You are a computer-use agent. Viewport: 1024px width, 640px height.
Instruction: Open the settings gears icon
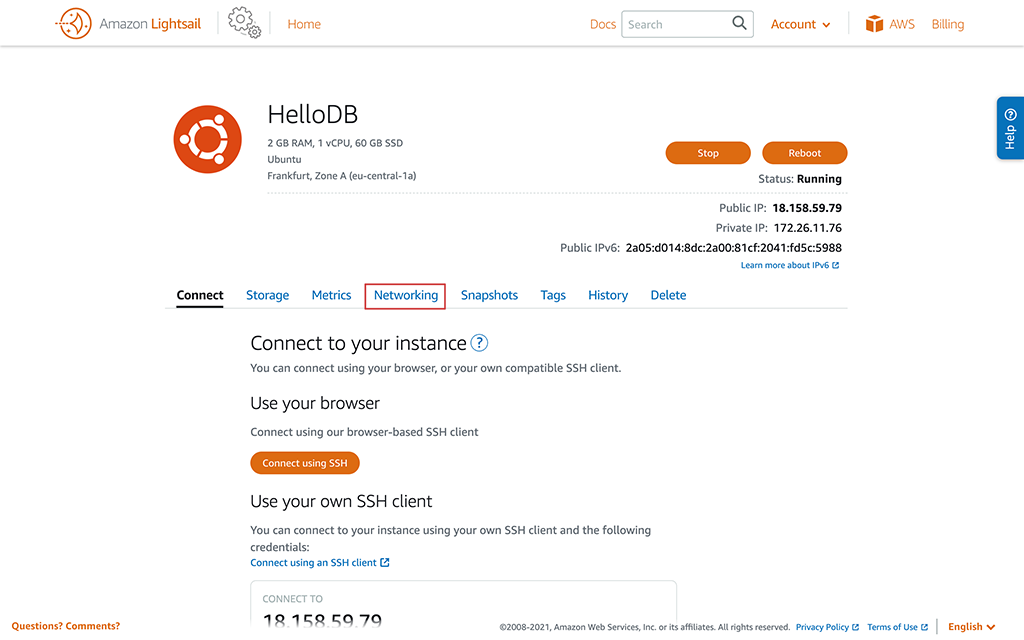[x=244, y=23]
